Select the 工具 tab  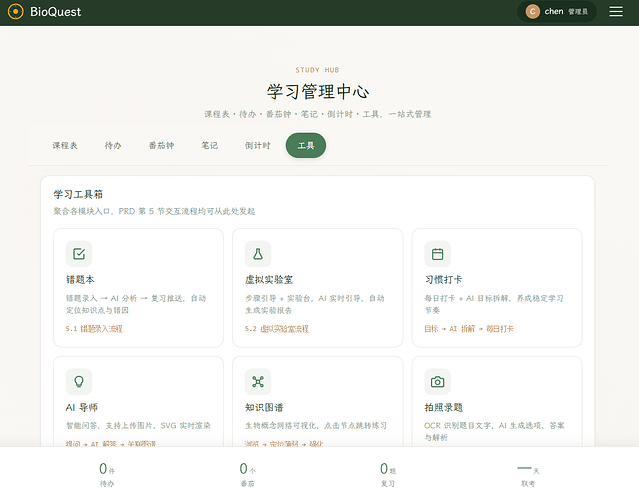(306, 146)
